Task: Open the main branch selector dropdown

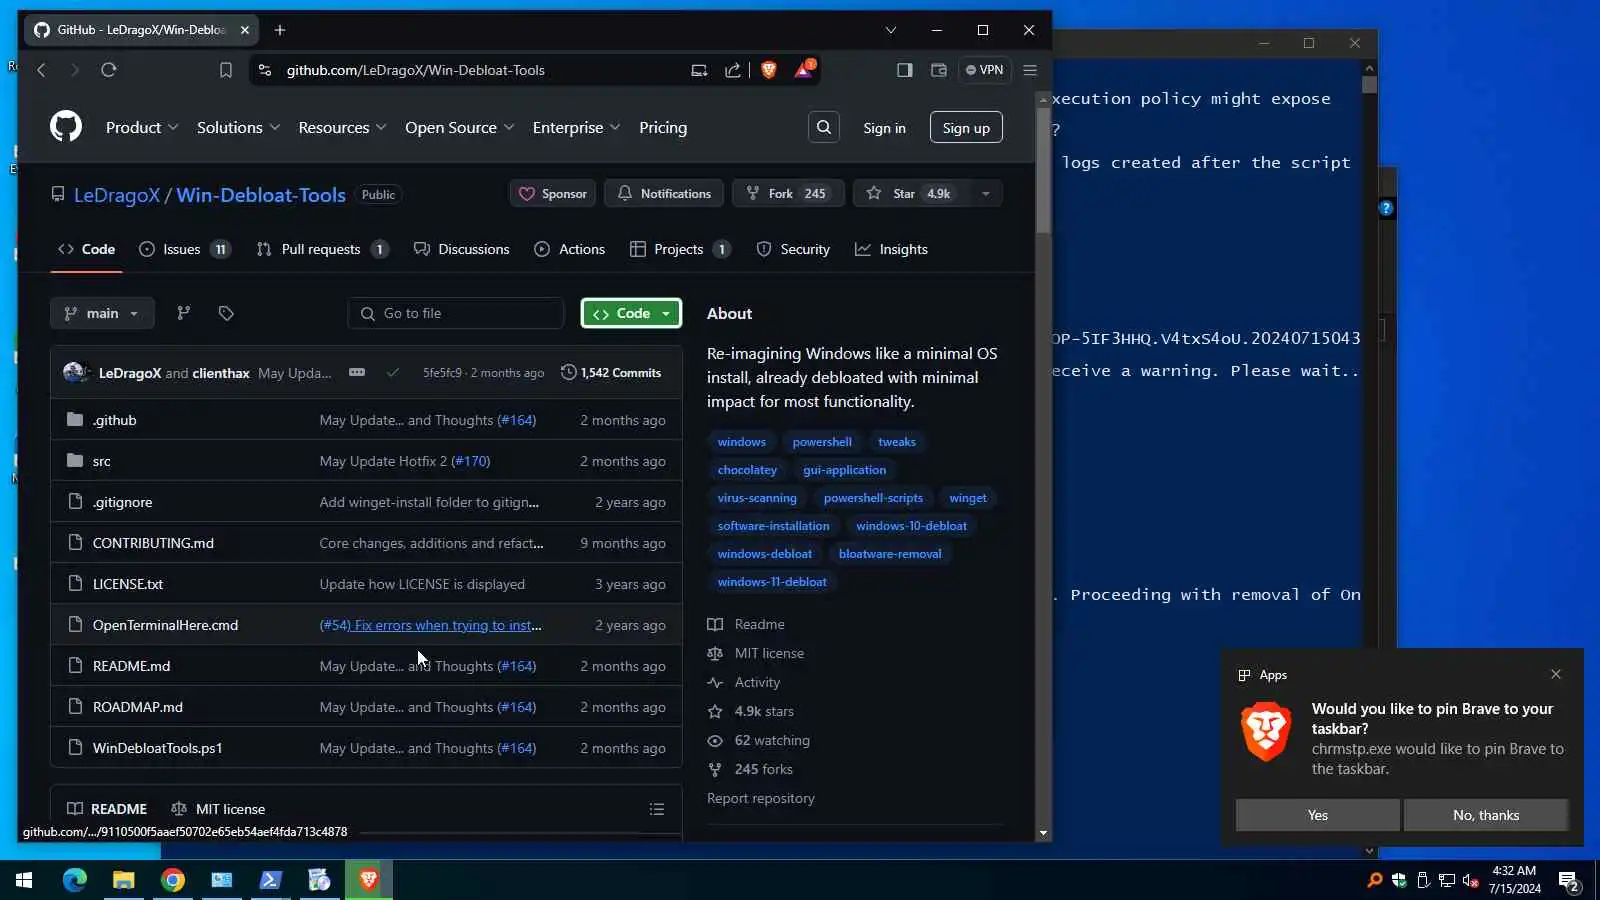Action: [x=102, y=313]
